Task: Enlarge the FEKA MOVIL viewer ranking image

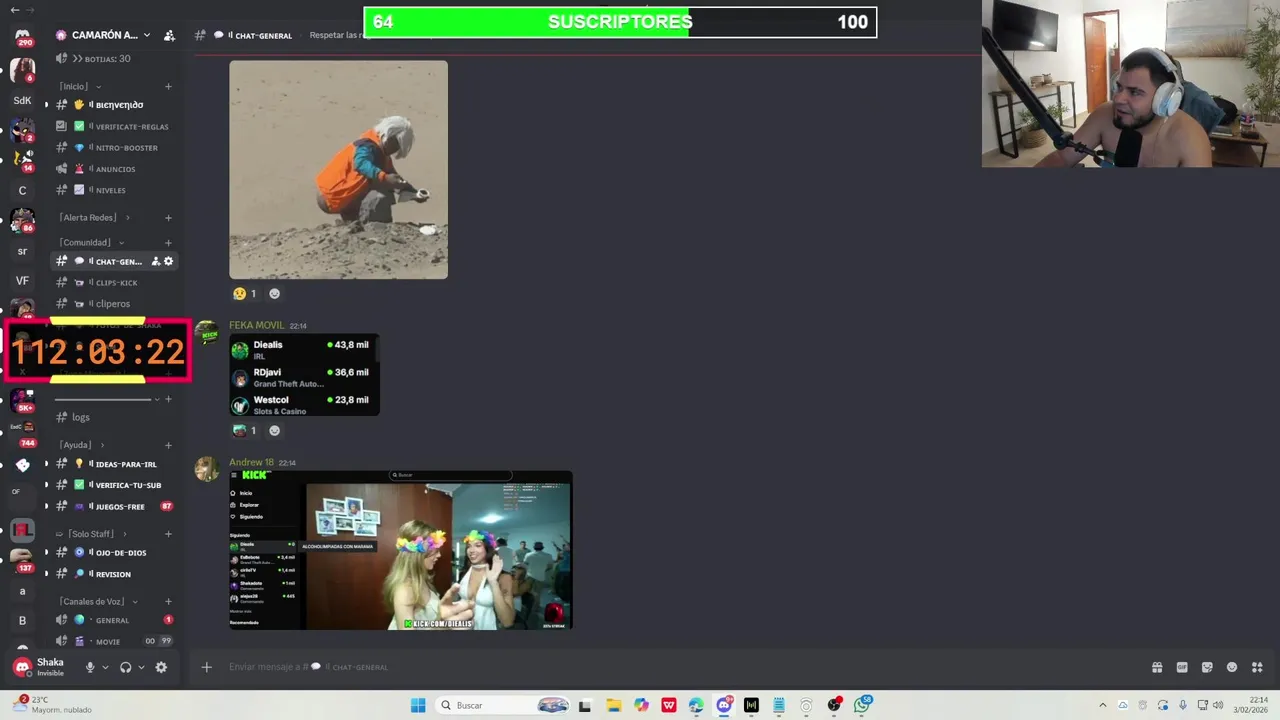Action: pyautogui.click(x=304, y=375)
